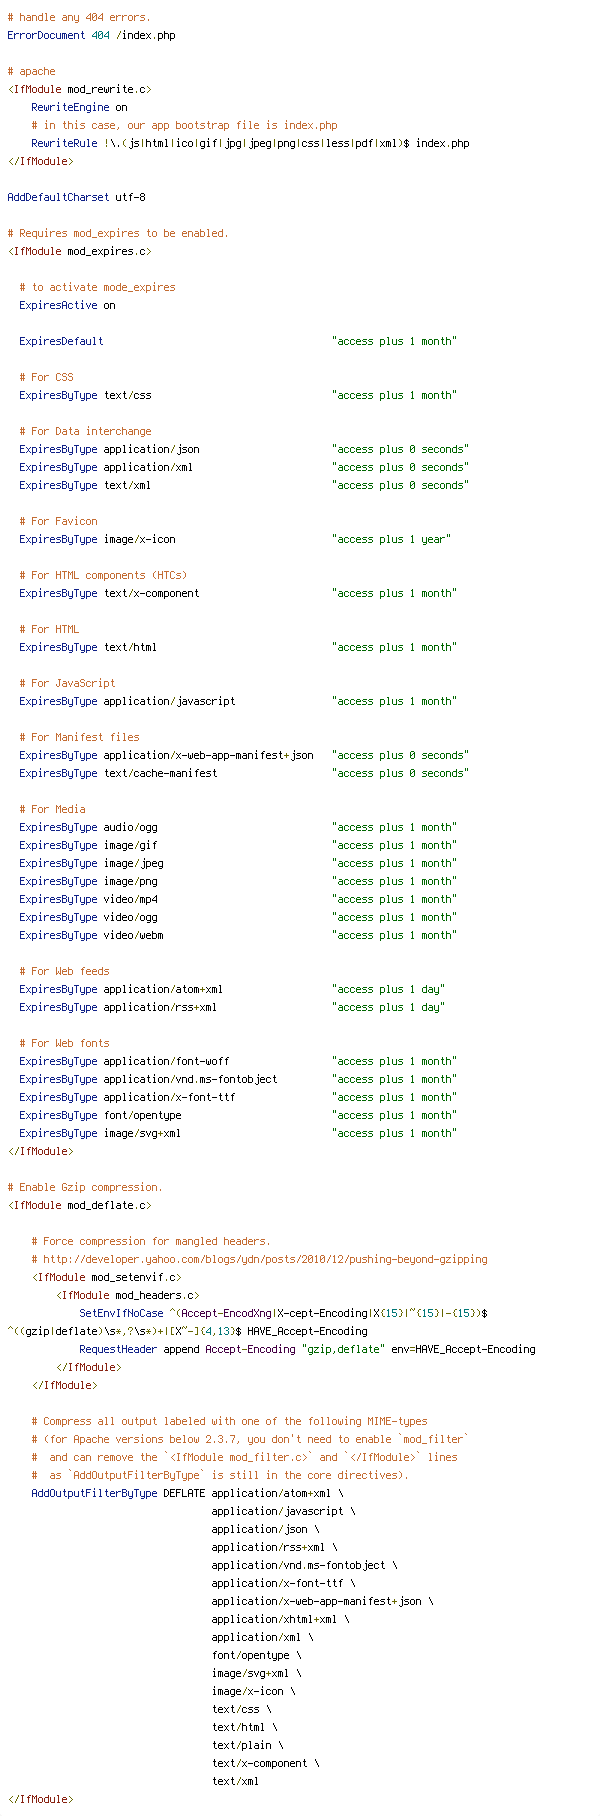This screenshot has height=1816, width=600.
Task: Click the SetEnvIfNoCase directive
Action: [x=121, y=1313]
